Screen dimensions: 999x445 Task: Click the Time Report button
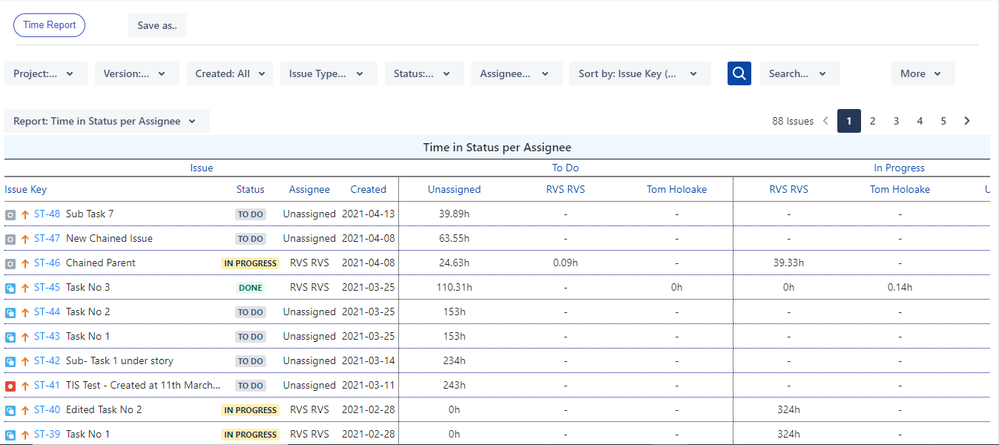[x=49, y=25]
